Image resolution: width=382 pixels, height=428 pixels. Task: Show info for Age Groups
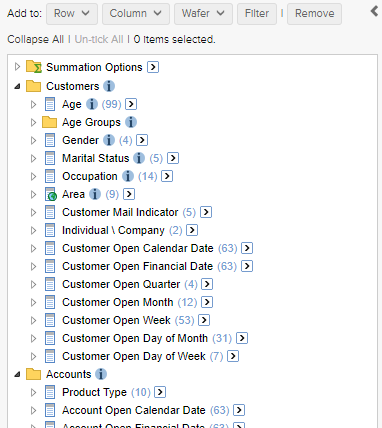131,122
